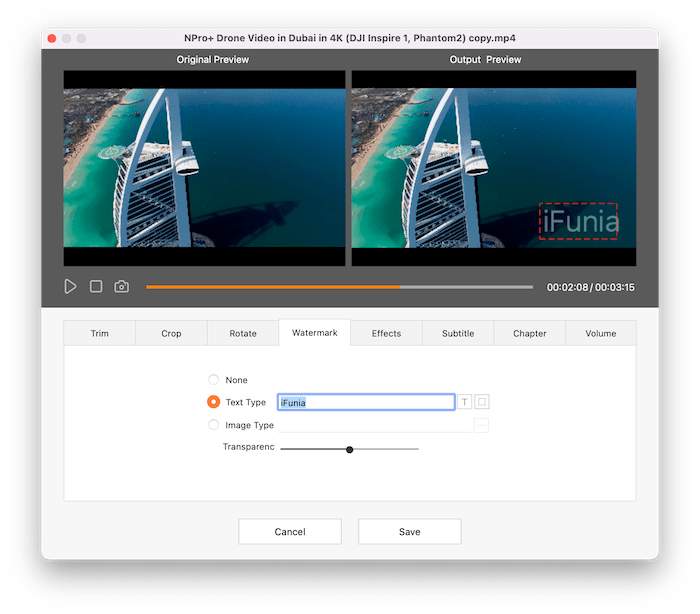Take a snapshot with the camera icon
This screenshot has height=614, width=700.
point(121,287)
